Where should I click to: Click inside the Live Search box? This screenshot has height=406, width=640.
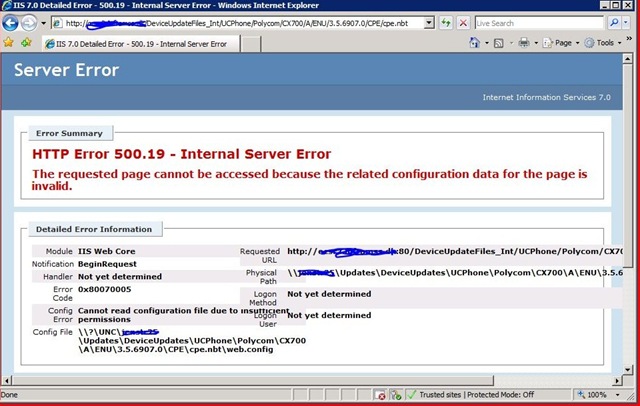[x=540, y=22]
